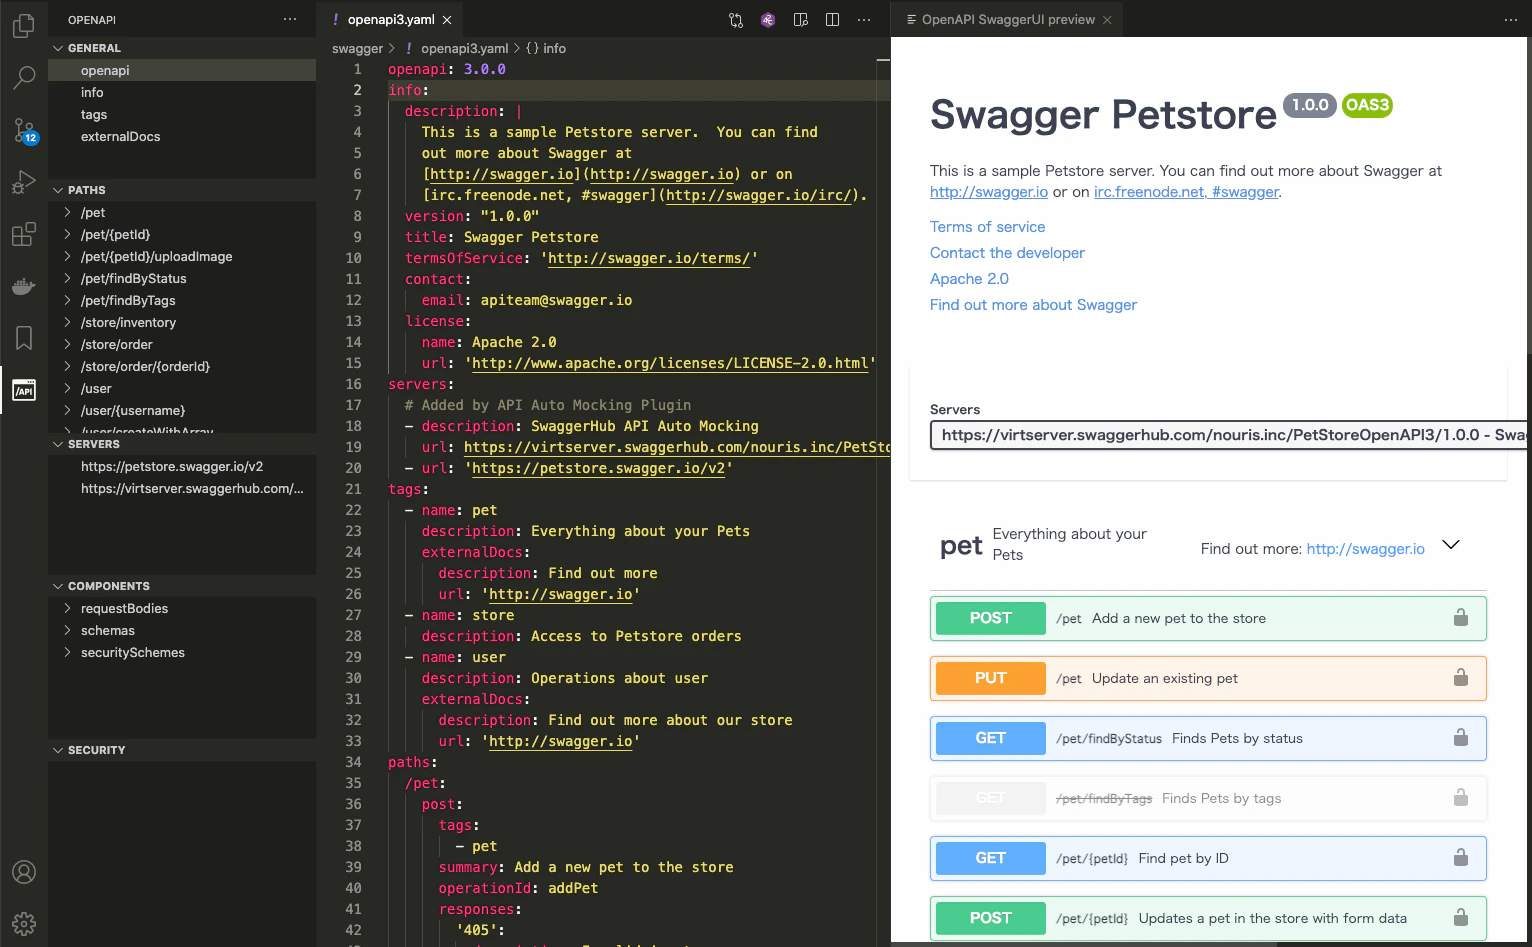This screenshot has width=1532, height=947.
Task: Collapse the SERVERS section
Action: point(57,444)
